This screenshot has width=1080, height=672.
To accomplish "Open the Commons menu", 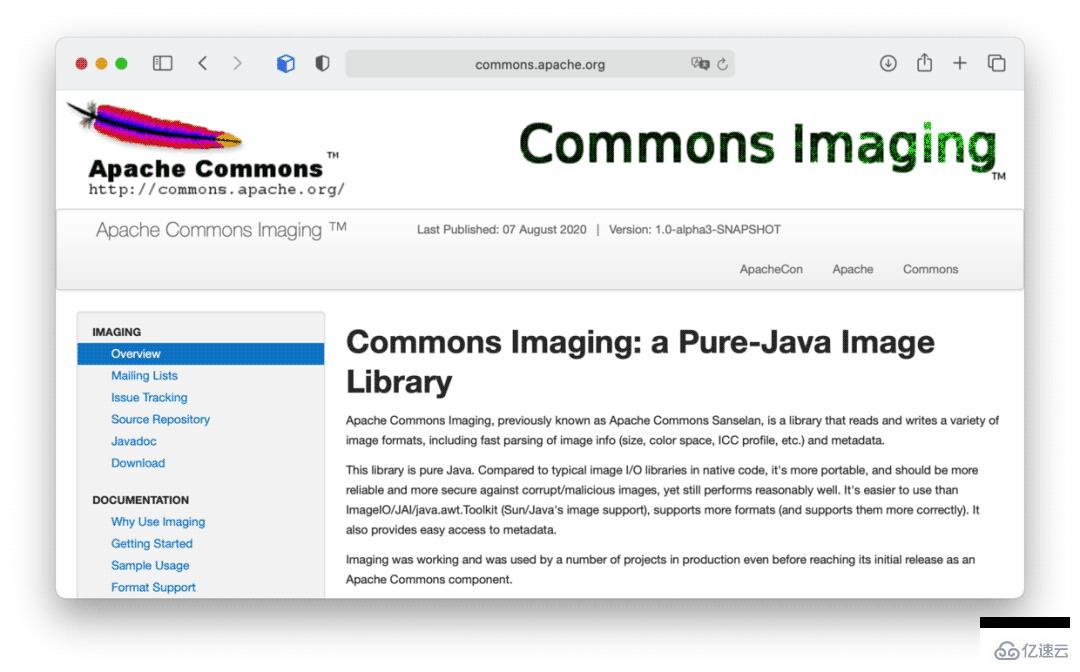I will (x=931, y=269).
